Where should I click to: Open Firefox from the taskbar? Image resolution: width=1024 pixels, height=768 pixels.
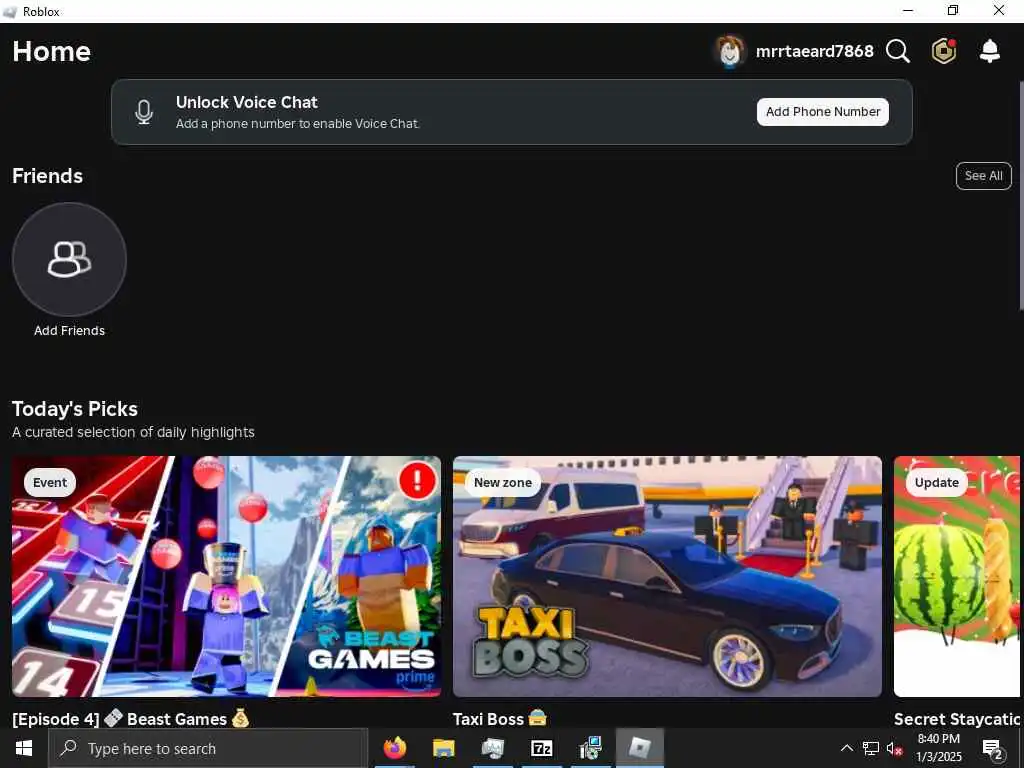(x=394, y=748)
